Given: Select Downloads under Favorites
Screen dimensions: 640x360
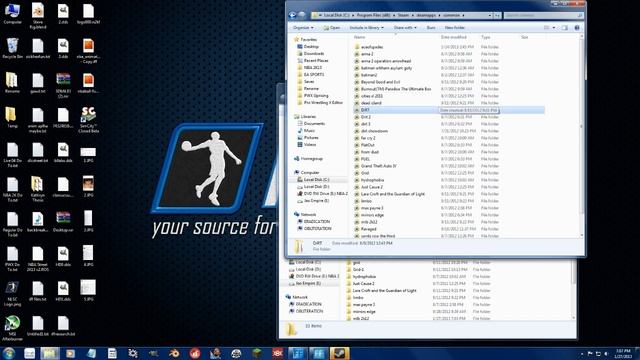Looking at the screenshot, I should click(314, 53).
